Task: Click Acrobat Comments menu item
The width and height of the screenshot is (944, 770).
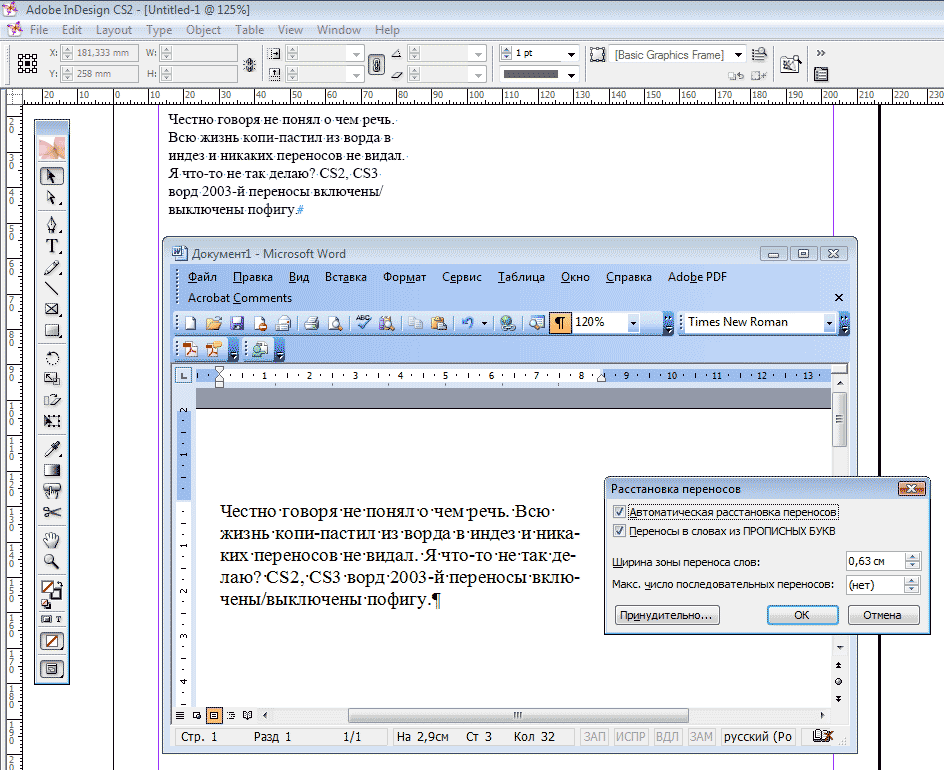Action: (240, 298)
